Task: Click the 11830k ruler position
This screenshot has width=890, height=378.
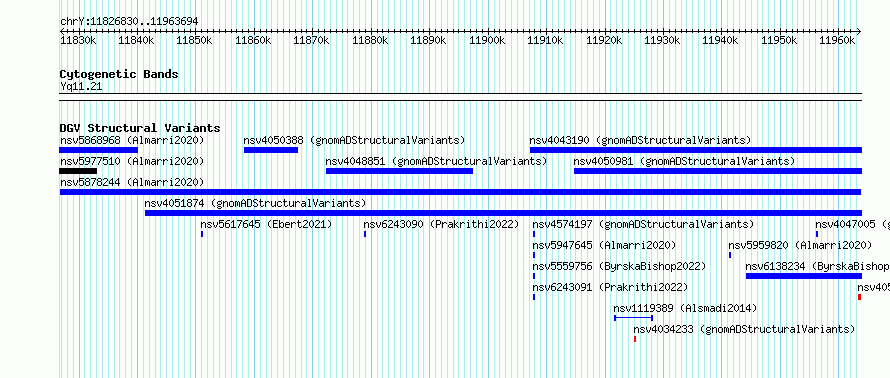Action: (x=78, y=40)
